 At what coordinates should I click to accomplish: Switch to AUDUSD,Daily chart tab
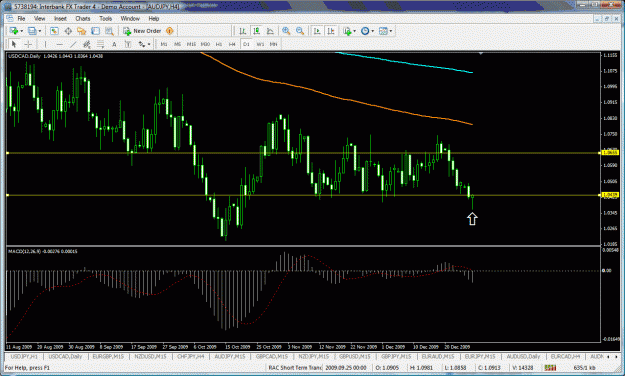(523, 356)
